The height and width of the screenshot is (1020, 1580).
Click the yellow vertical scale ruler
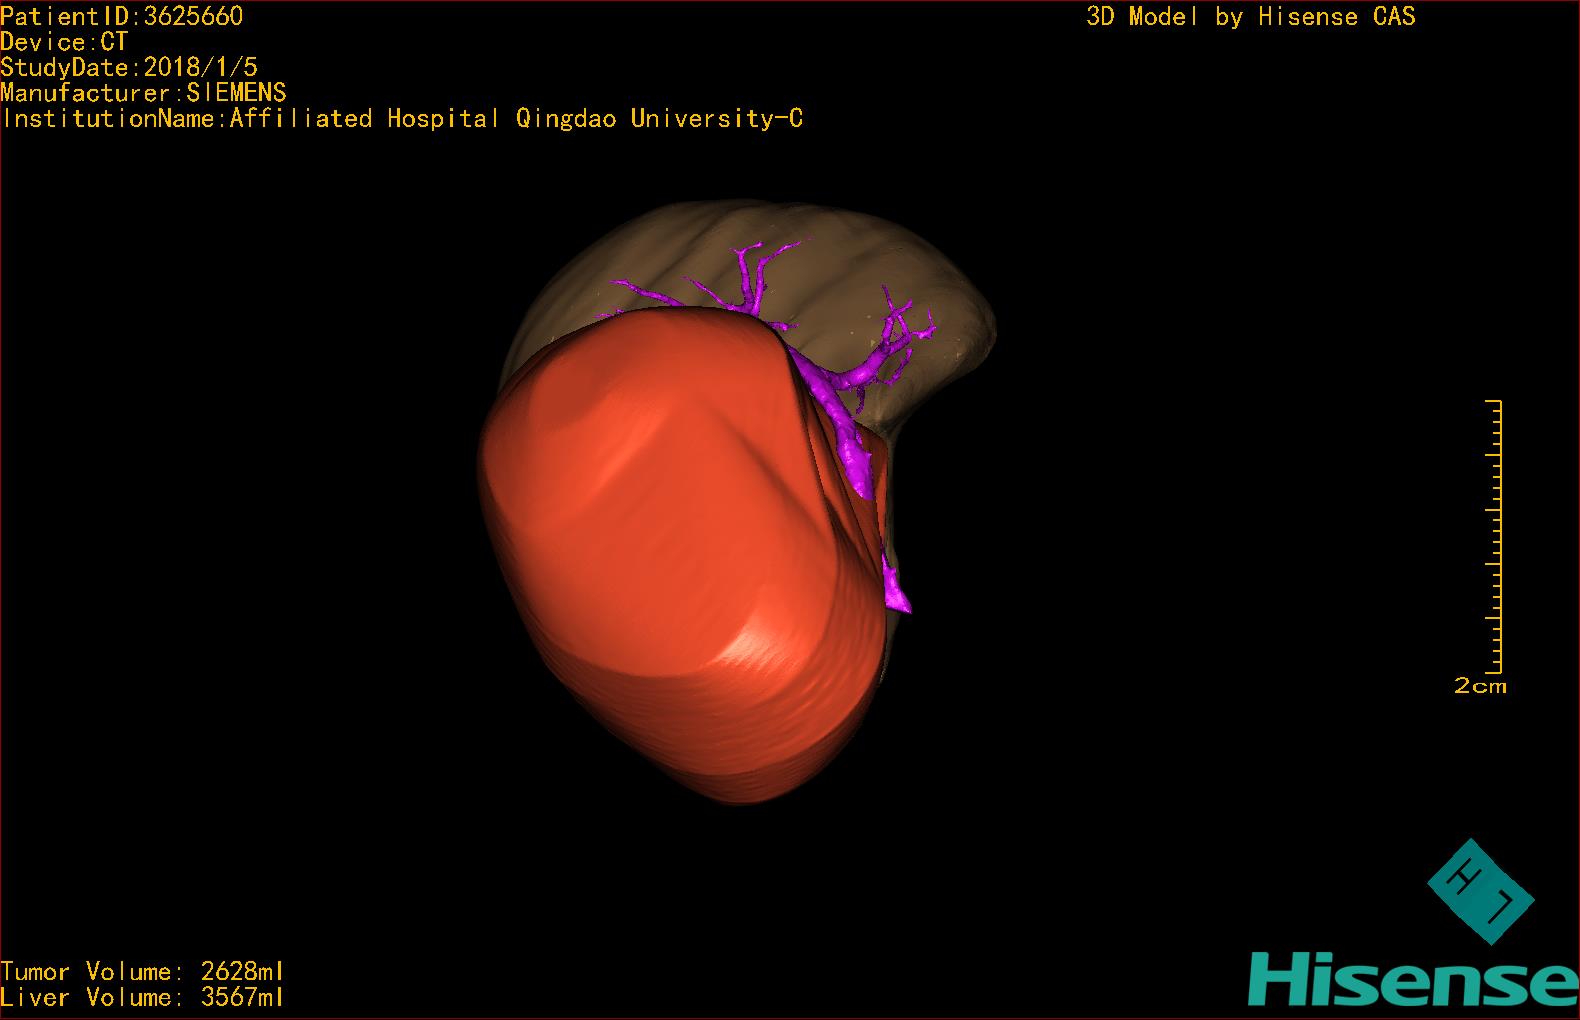click(1493, 536)
